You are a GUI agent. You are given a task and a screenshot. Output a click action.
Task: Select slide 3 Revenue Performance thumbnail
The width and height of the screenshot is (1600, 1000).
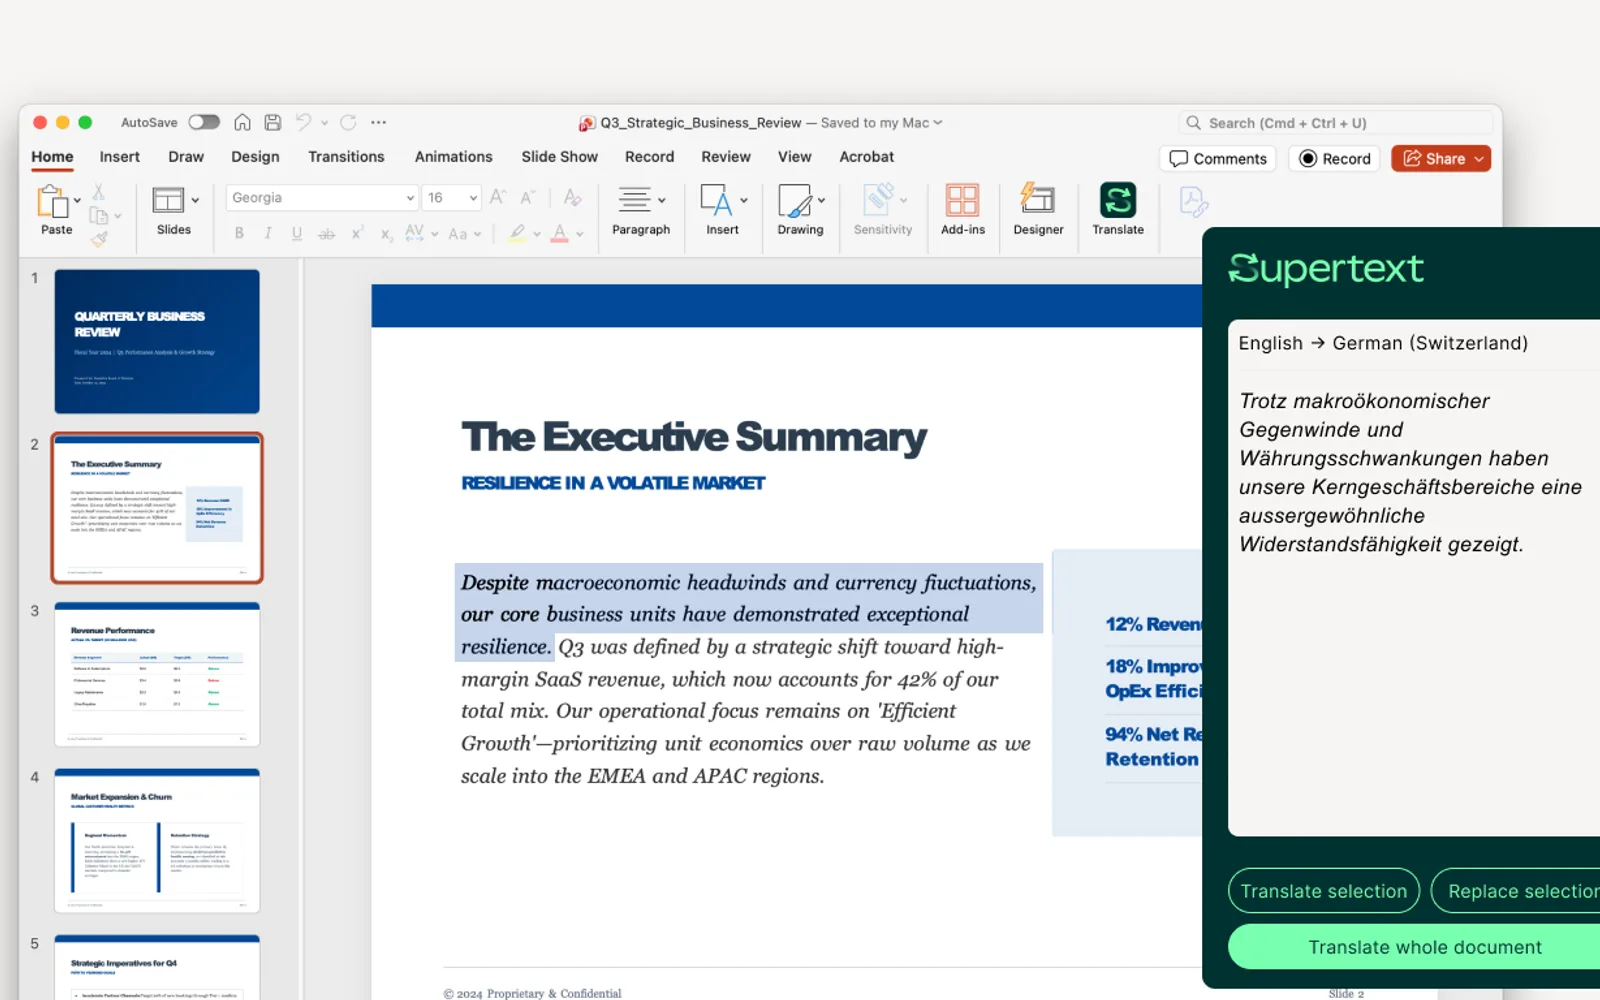157,674
